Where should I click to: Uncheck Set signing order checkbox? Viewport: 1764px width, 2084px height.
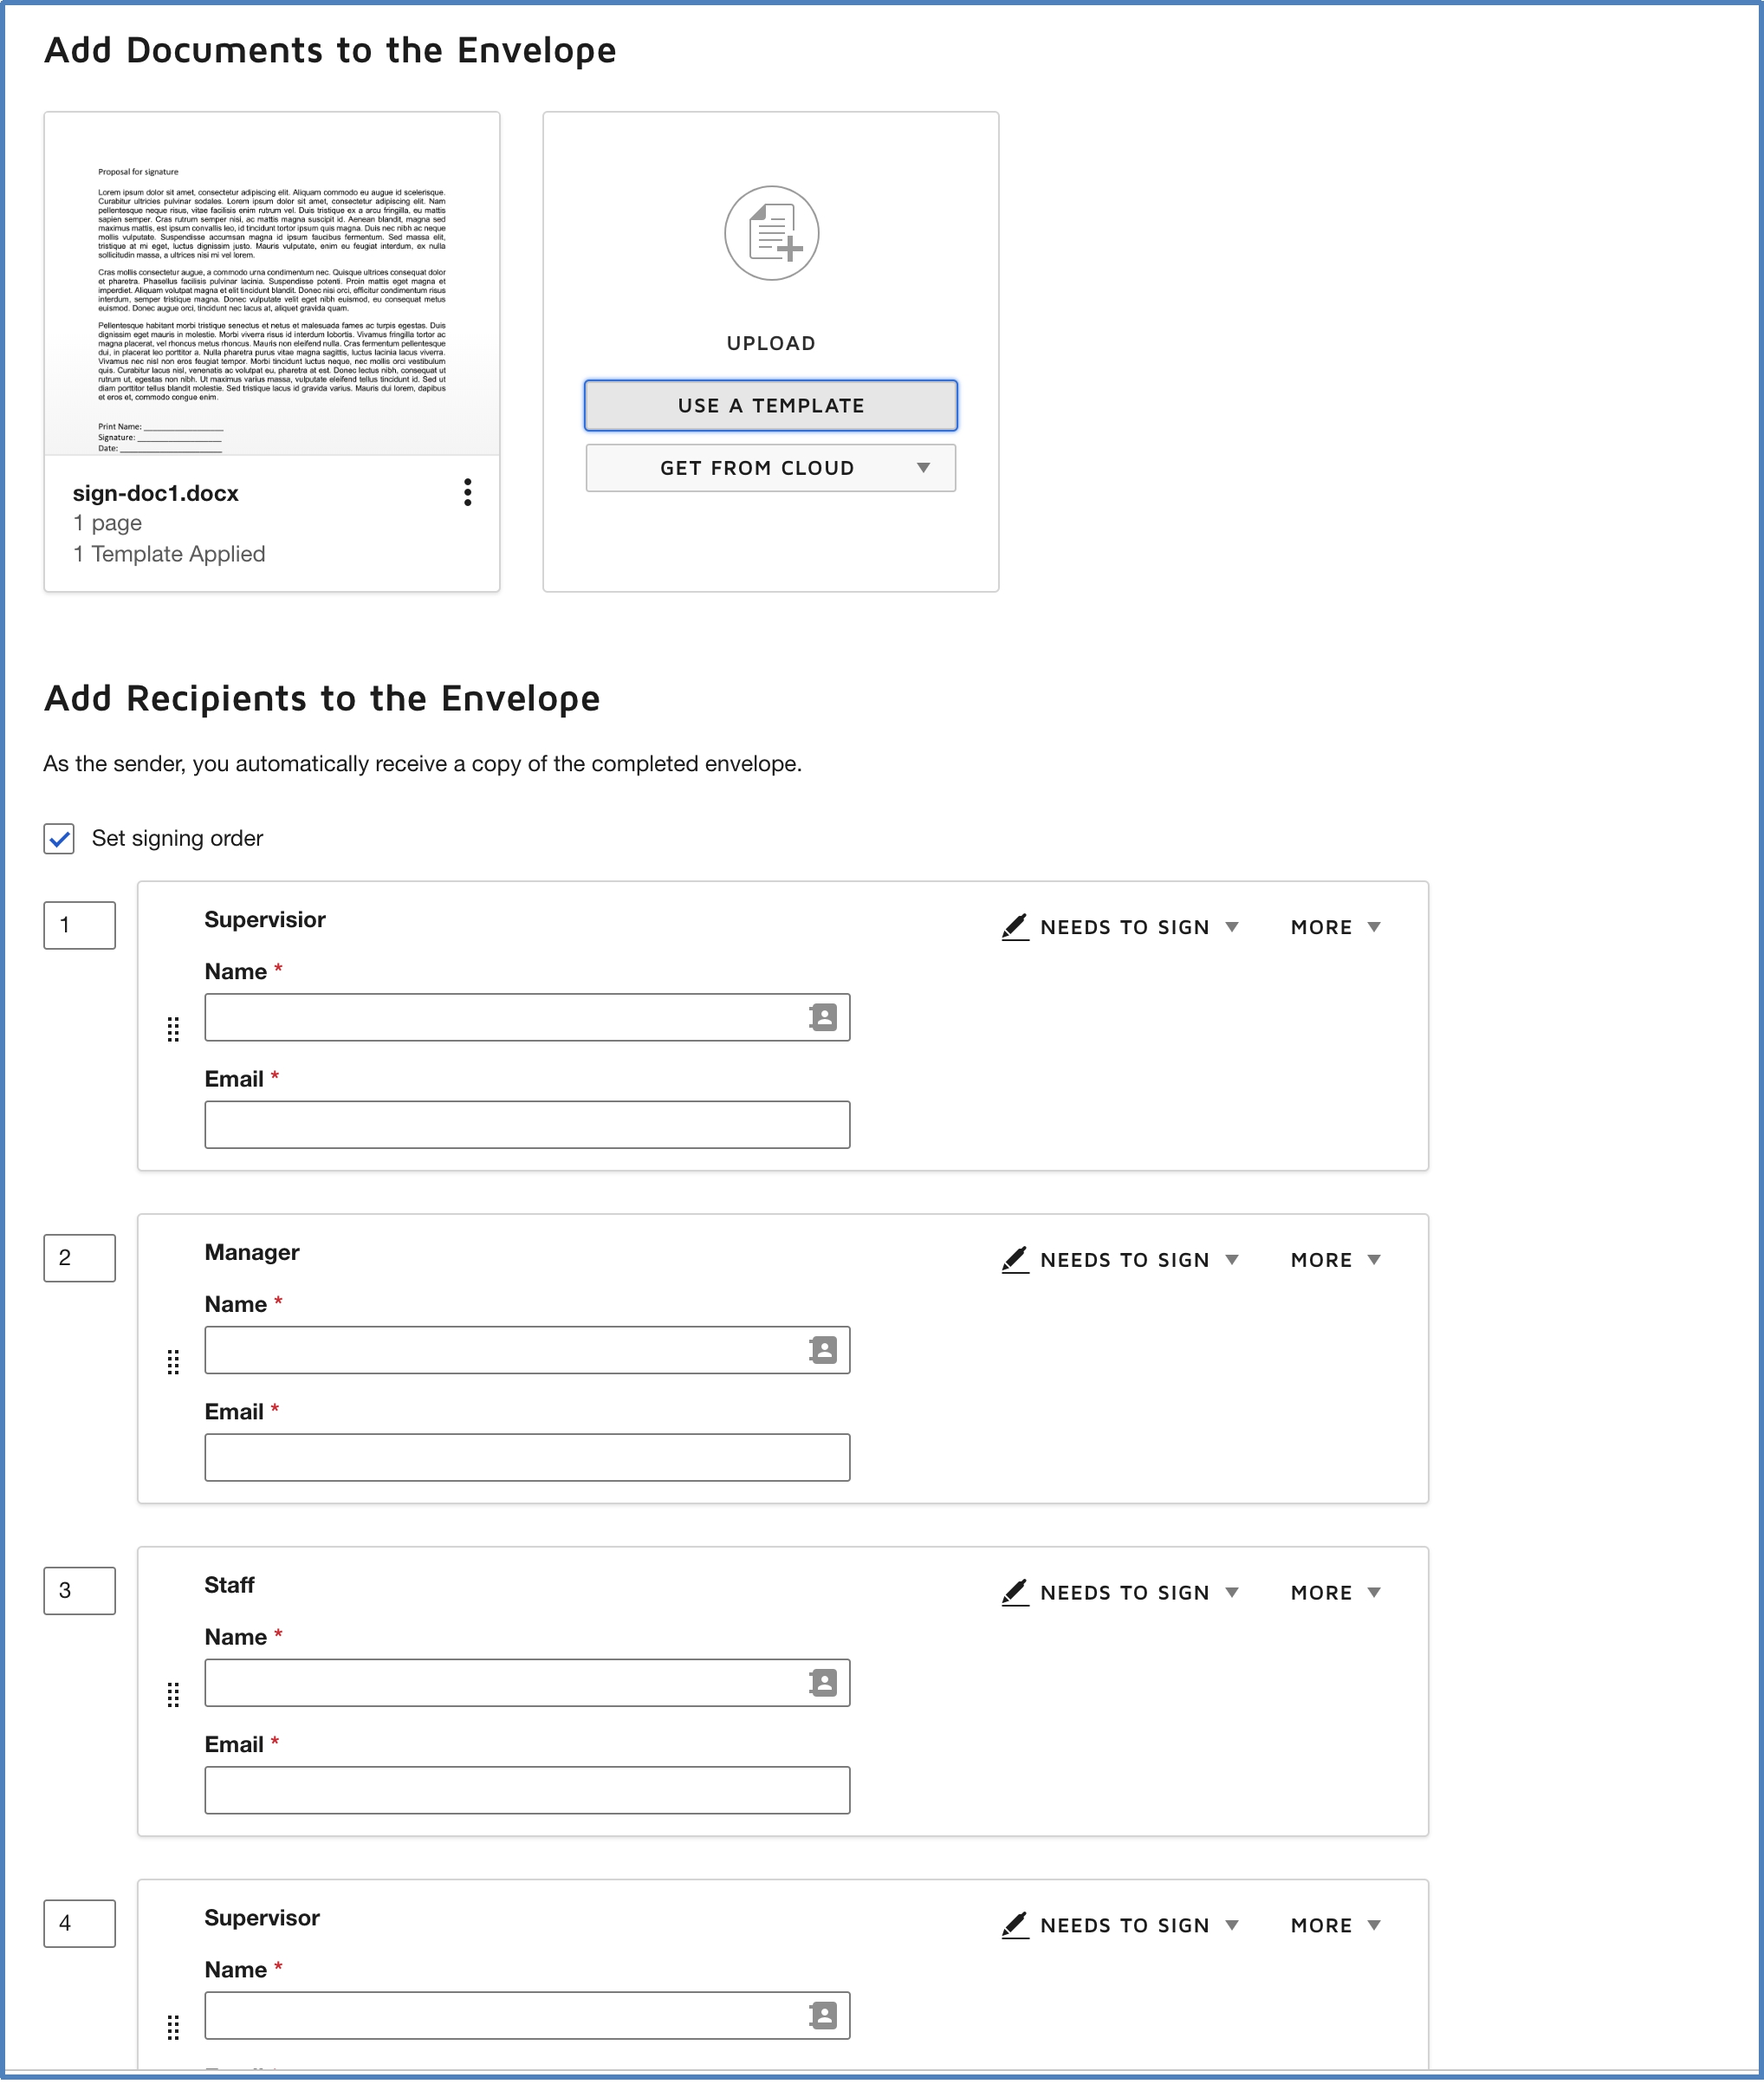[59, 838]
